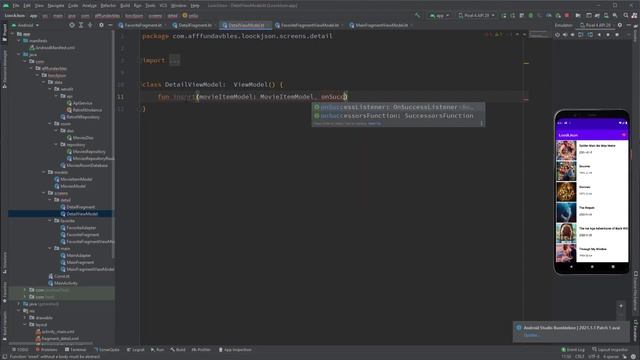Click the Profile app toolbar icon
The width and height of the screenshot is (640, 360).
(549, 16)
